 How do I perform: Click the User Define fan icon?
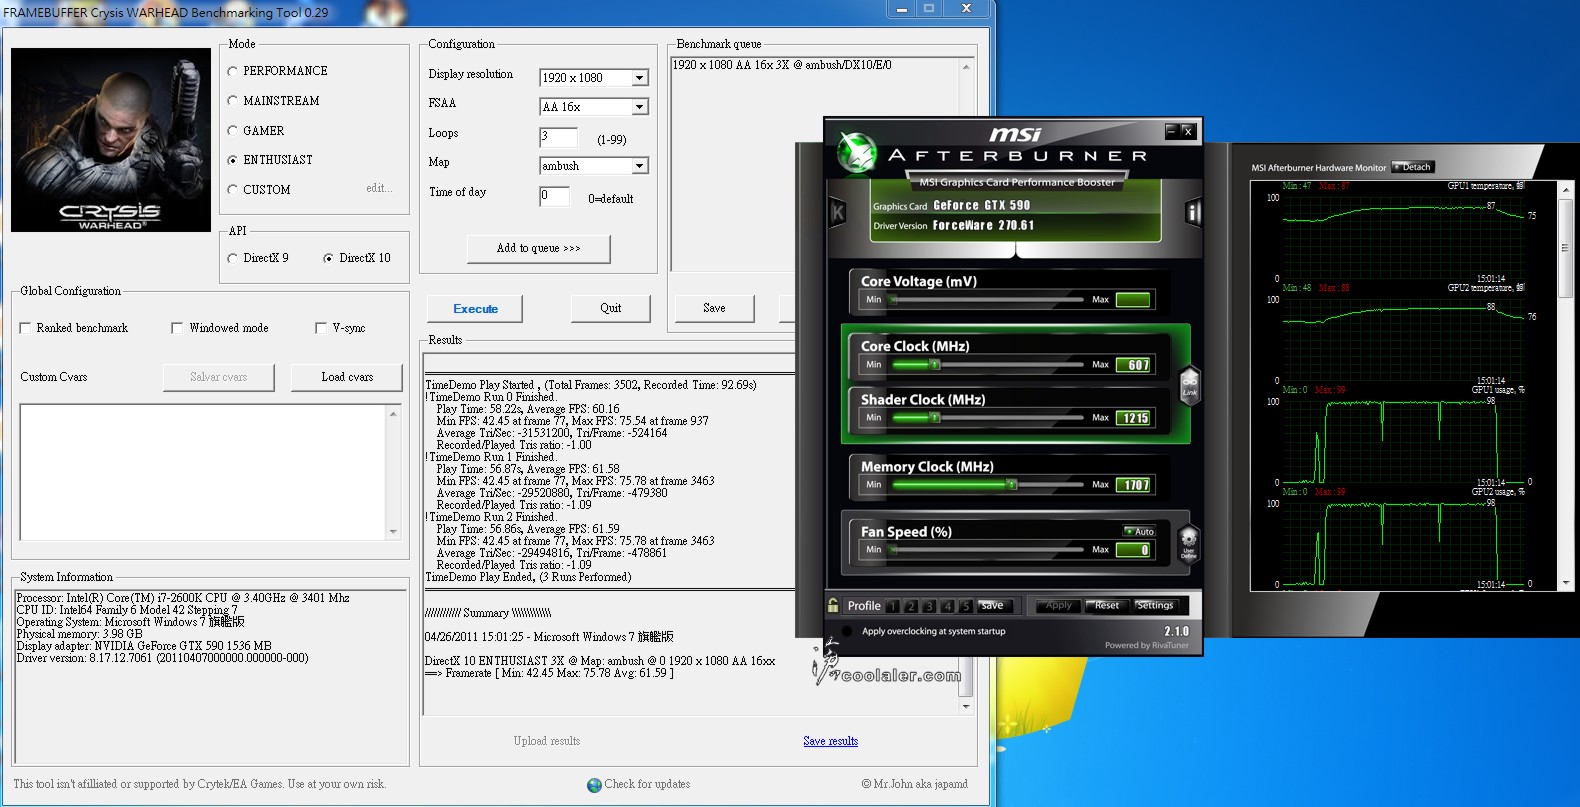(1189, 544)
